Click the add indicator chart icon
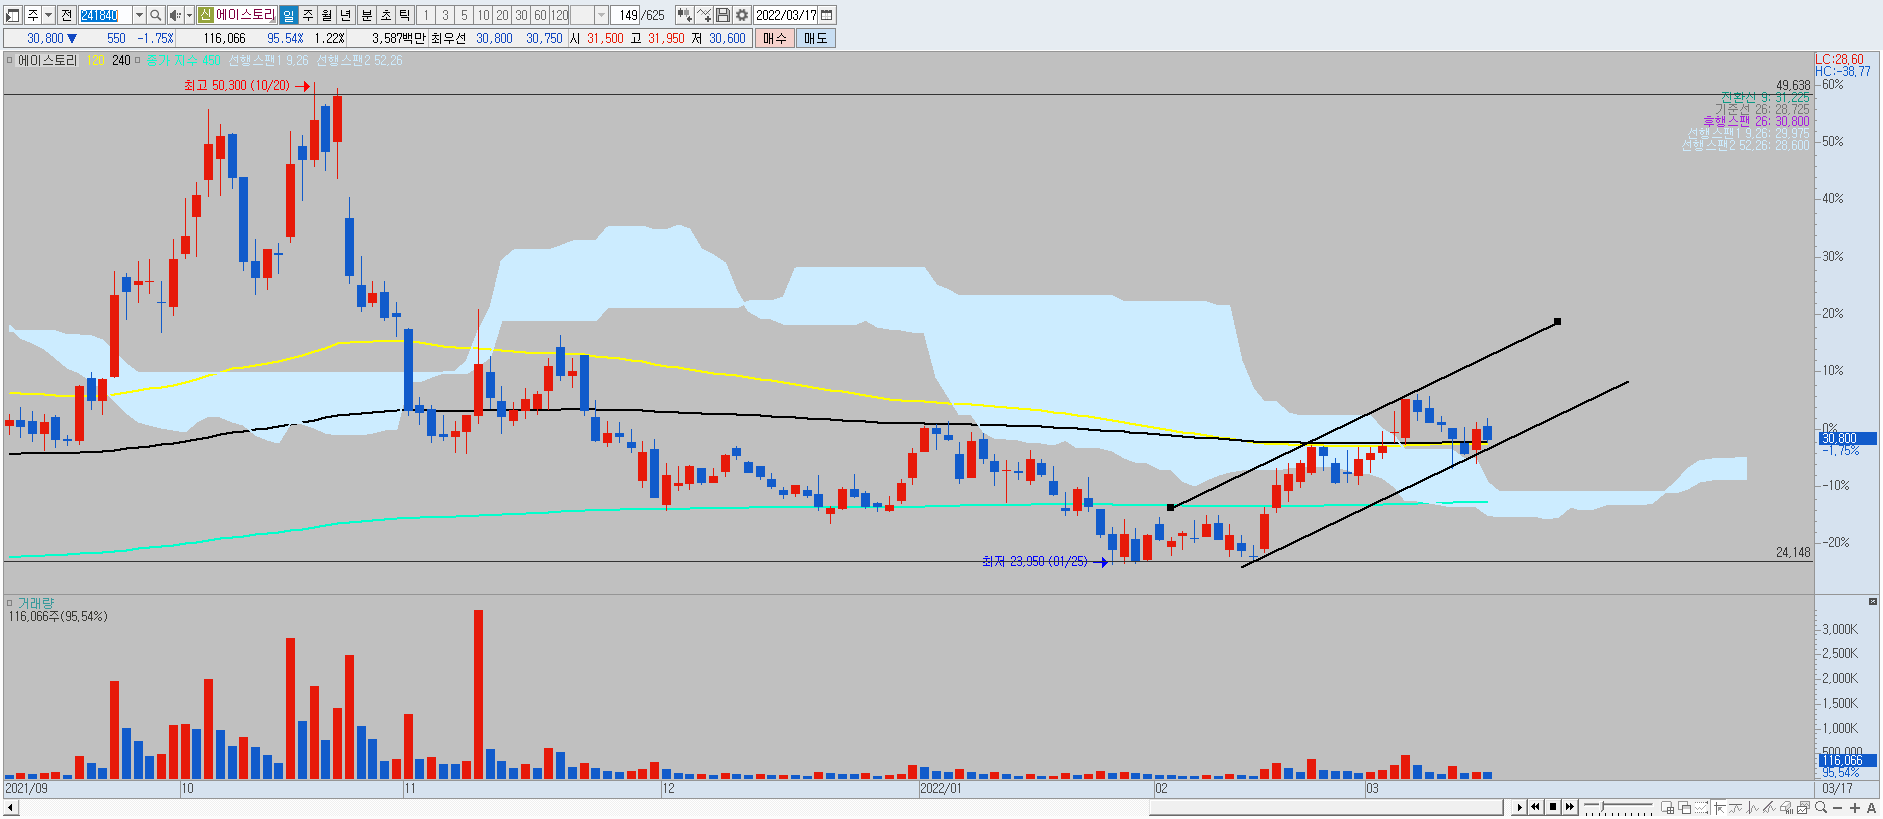The height and width of the screenshot is (819, 1883). tap(684, 15)
